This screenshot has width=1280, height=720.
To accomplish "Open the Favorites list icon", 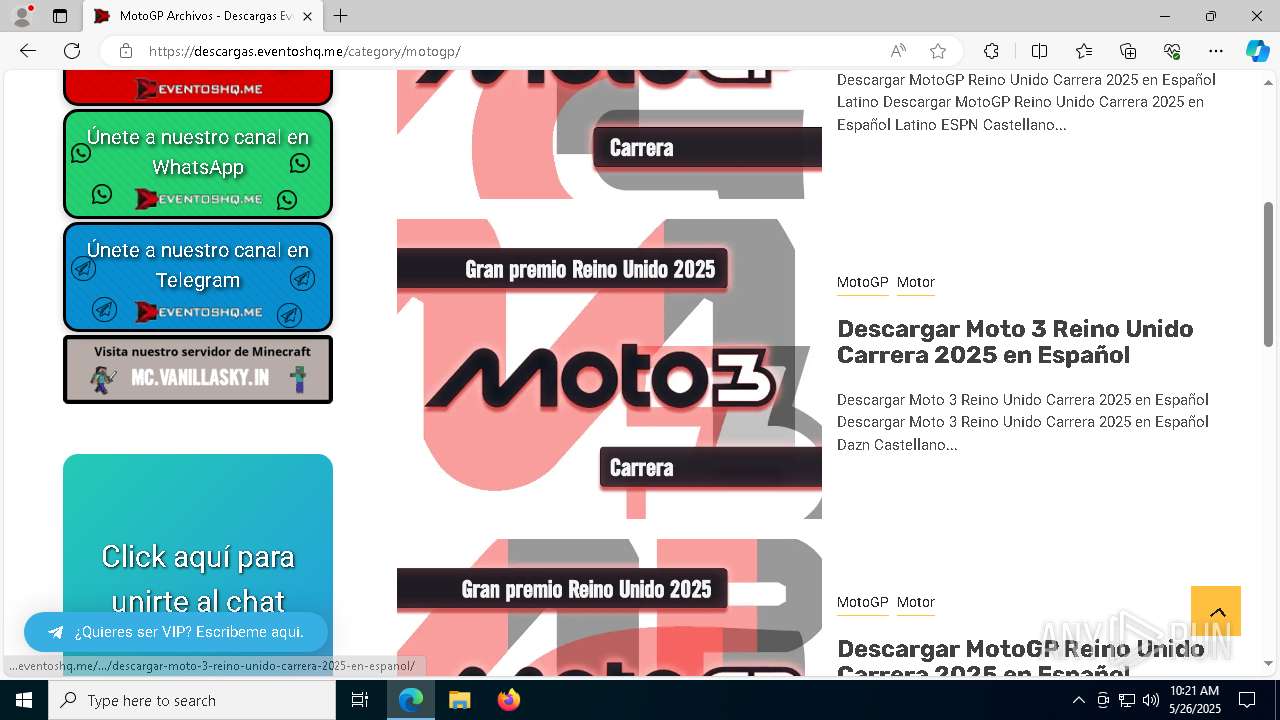I will click(1084, 51).
